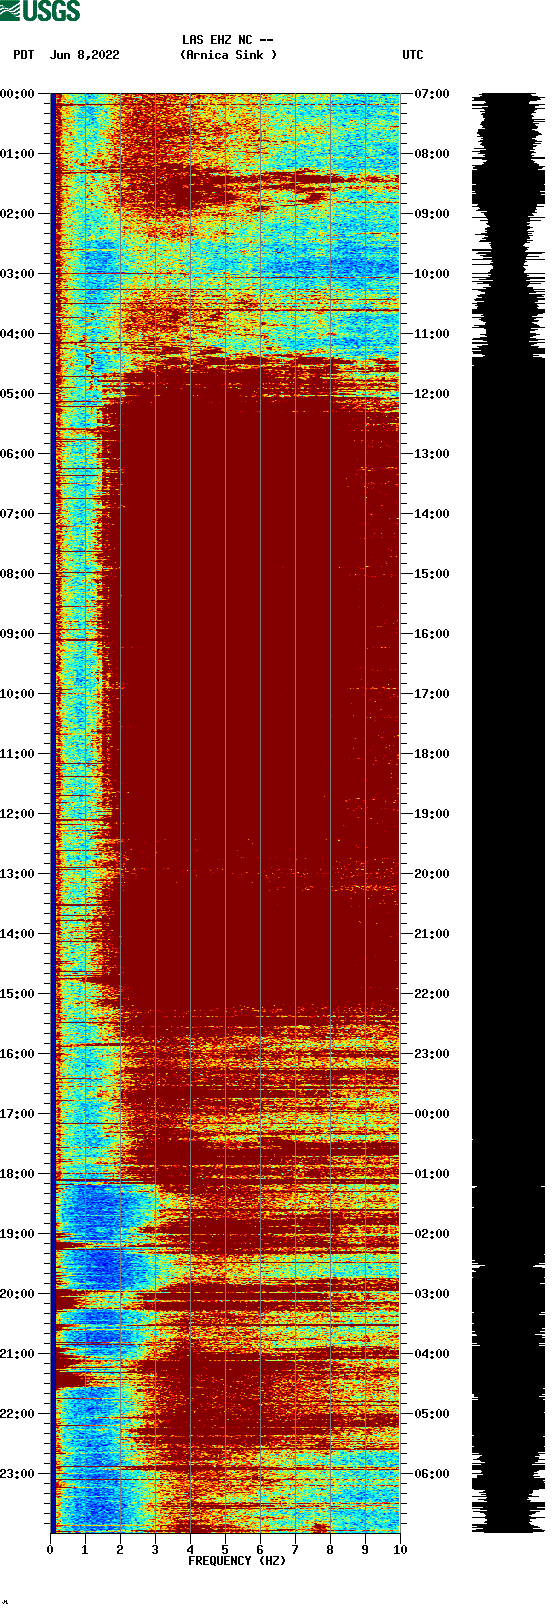552x1613 pixels.
Task: Click the '02:00' UTC time label
Action: tap(432, 1234)
